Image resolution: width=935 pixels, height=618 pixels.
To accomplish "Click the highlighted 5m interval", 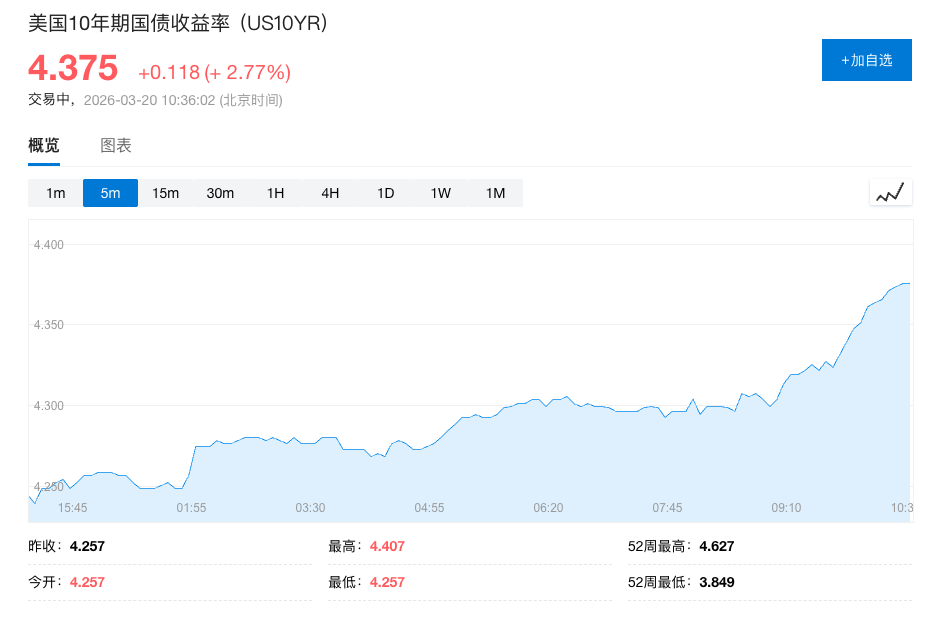I will 109,192.
